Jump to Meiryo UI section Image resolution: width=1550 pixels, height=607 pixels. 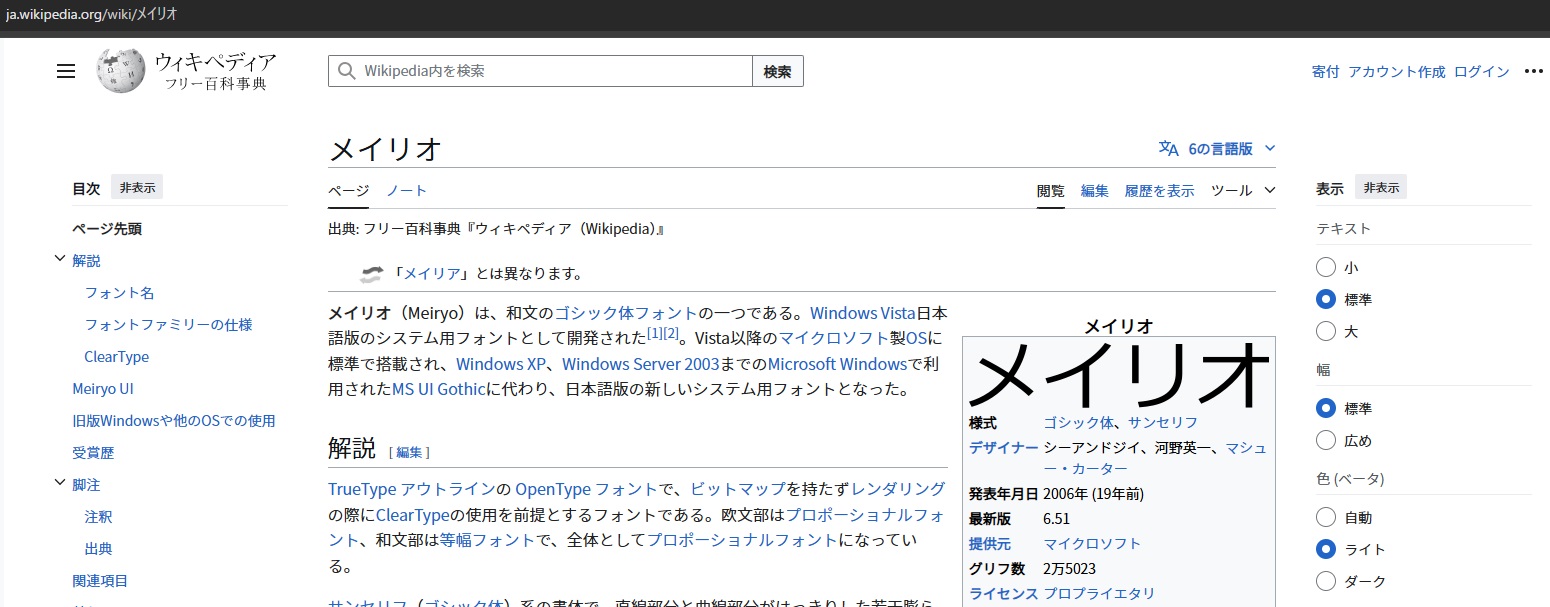click(103, 388)
